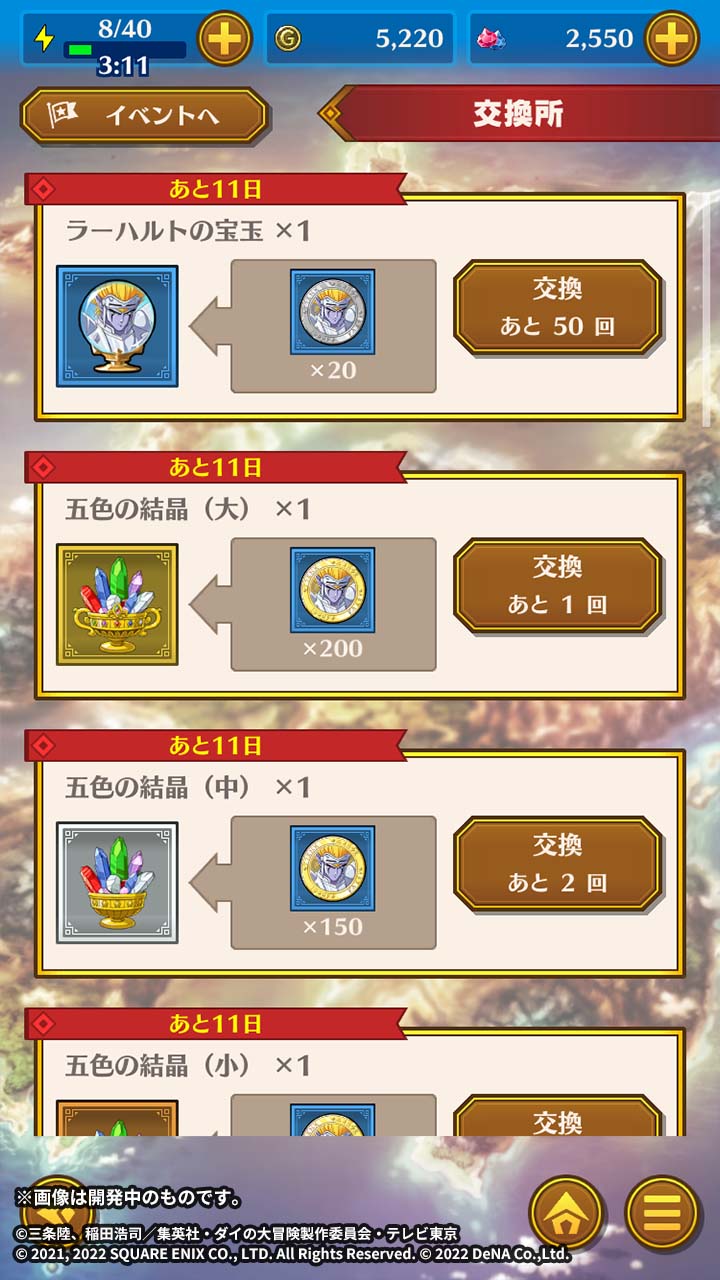Viewport: 720px width, 1280px height.
Task: Exchange ラーハルトの宝玉 with 50 remaining
Action: [558, 307]
